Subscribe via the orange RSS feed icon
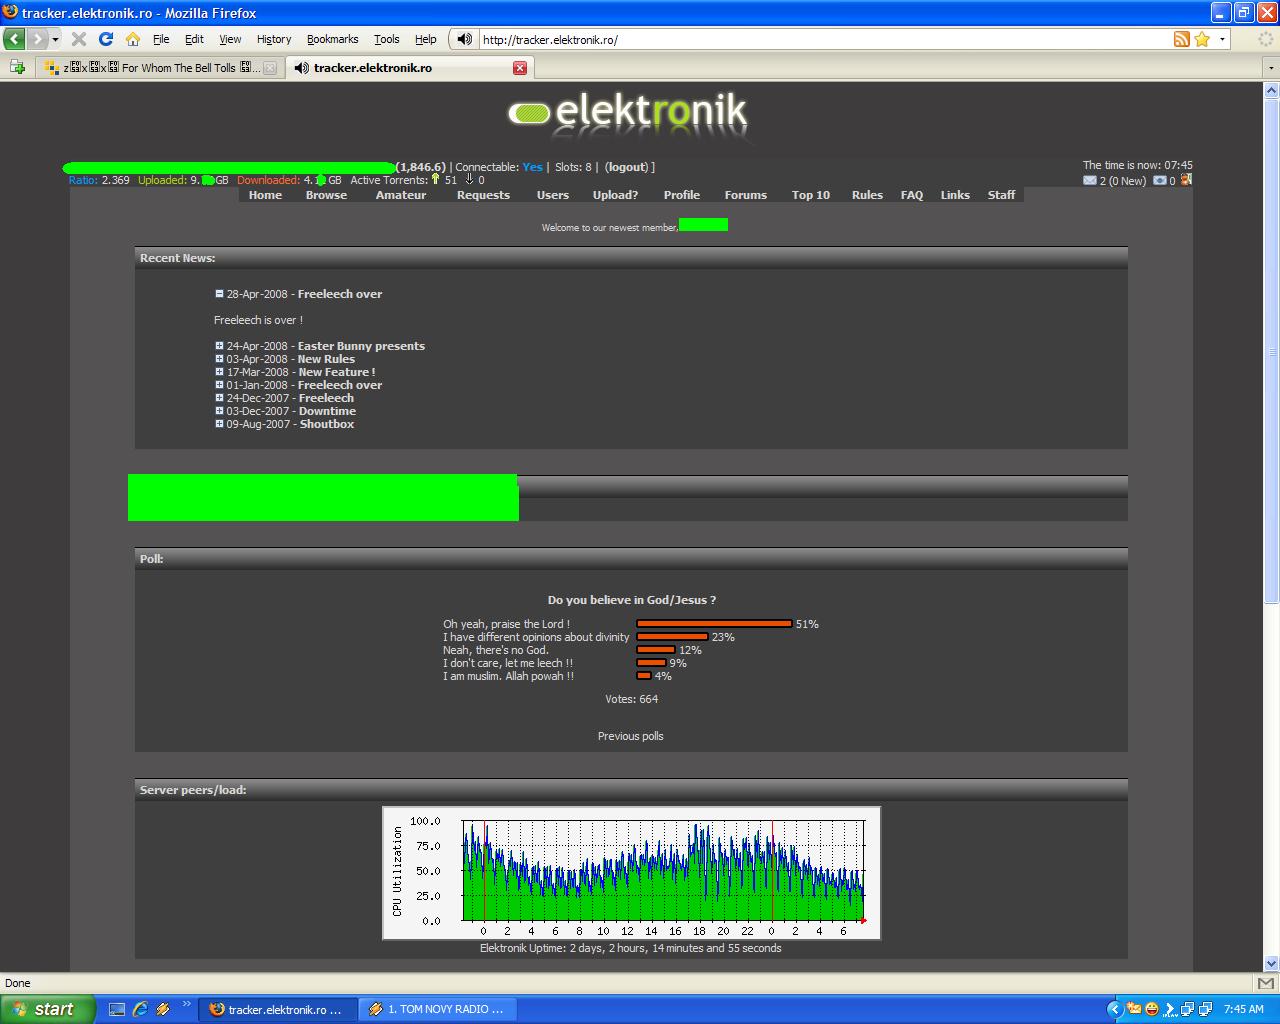The width and height of the screenshot is (1280, 1024). (x=1182, y=39)
